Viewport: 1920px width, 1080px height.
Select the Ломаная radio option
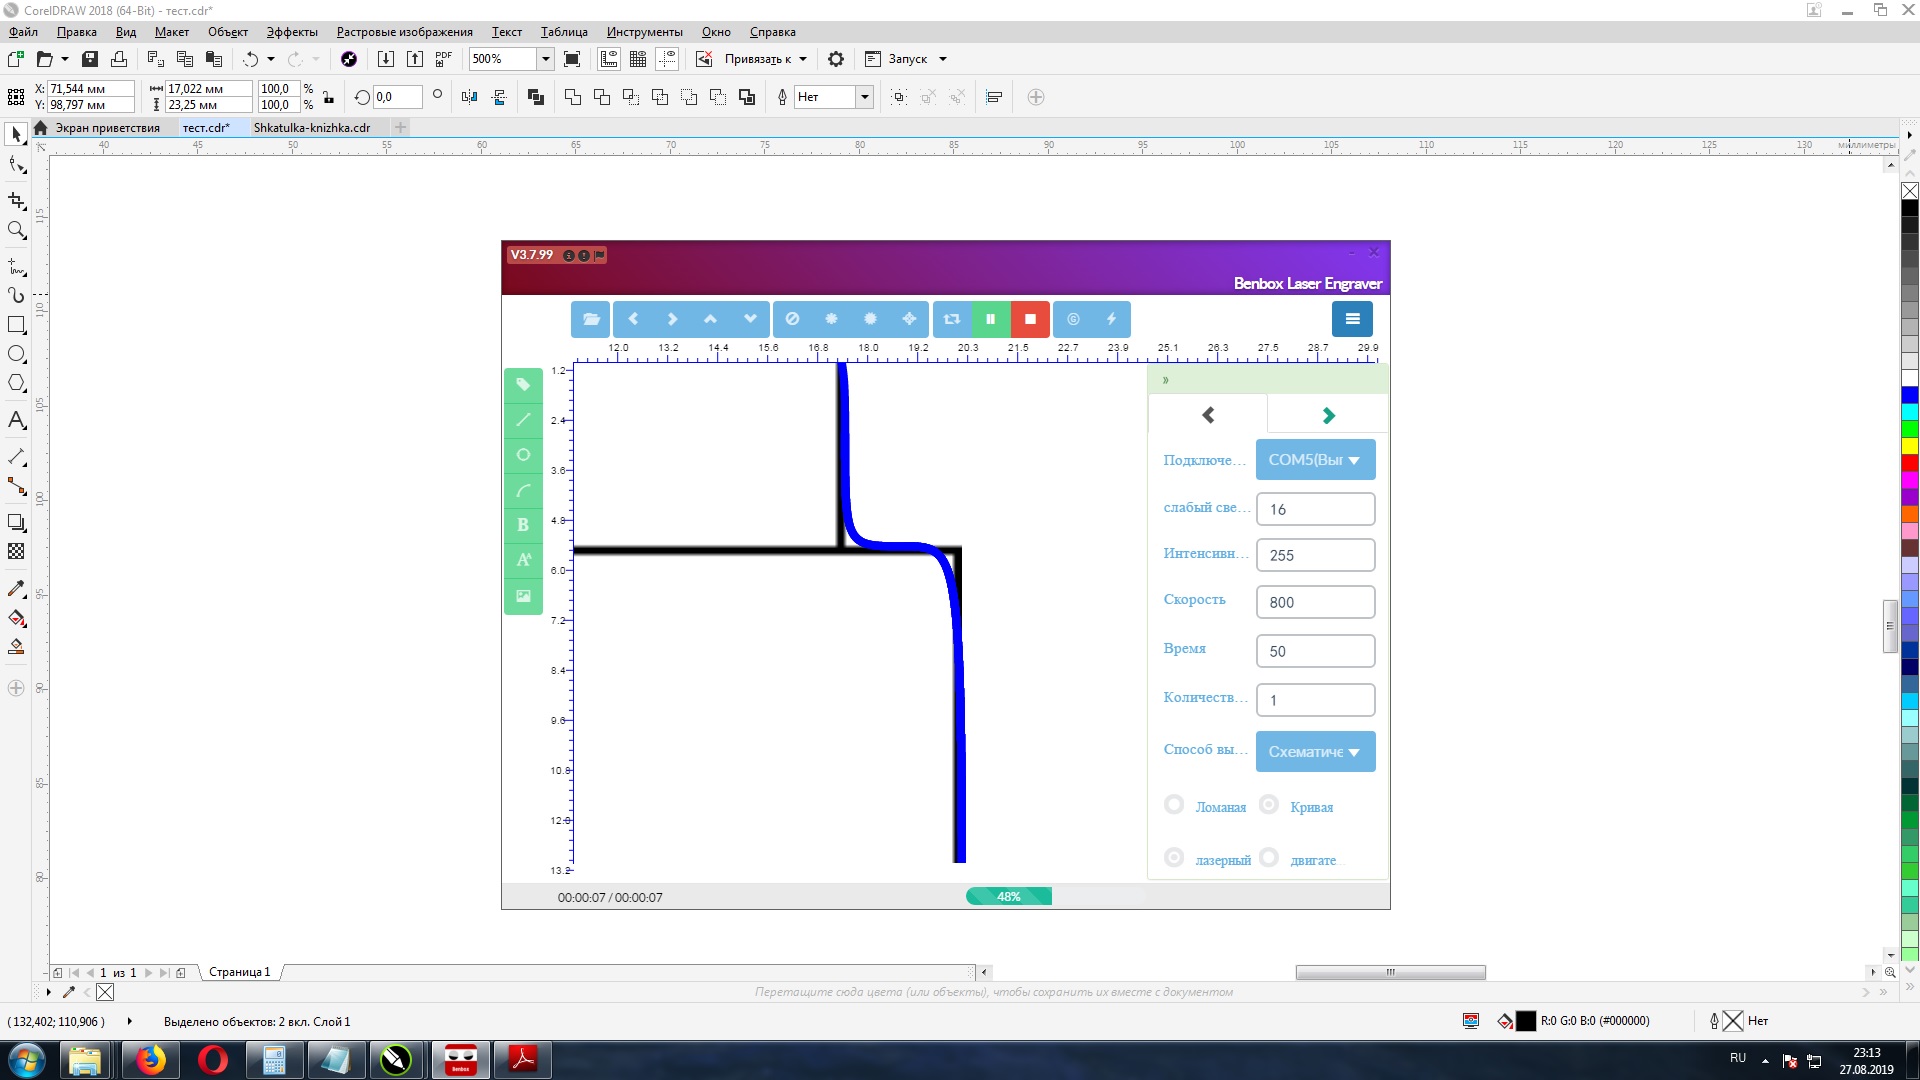[x=1175, y=805]
